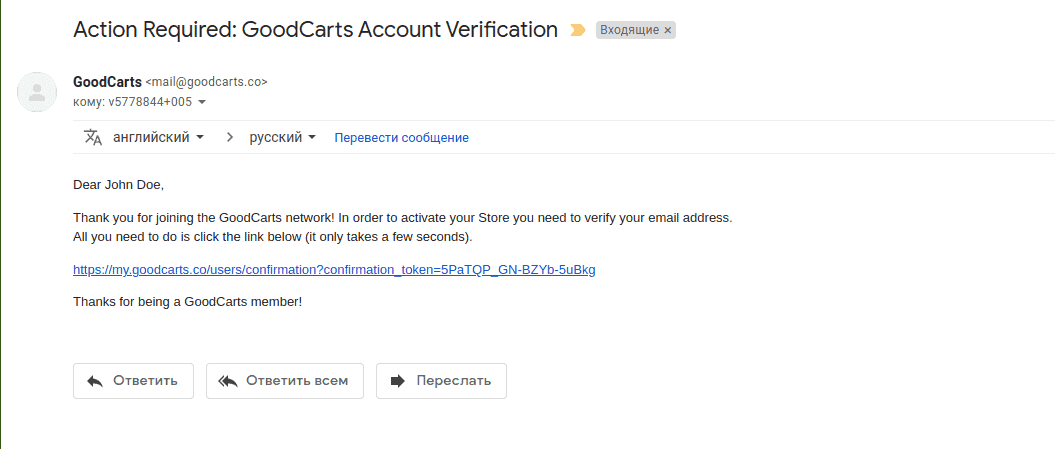1055x449 pixels.
Task: Click the GoodCarts sender name
Action: coord(107,82)
